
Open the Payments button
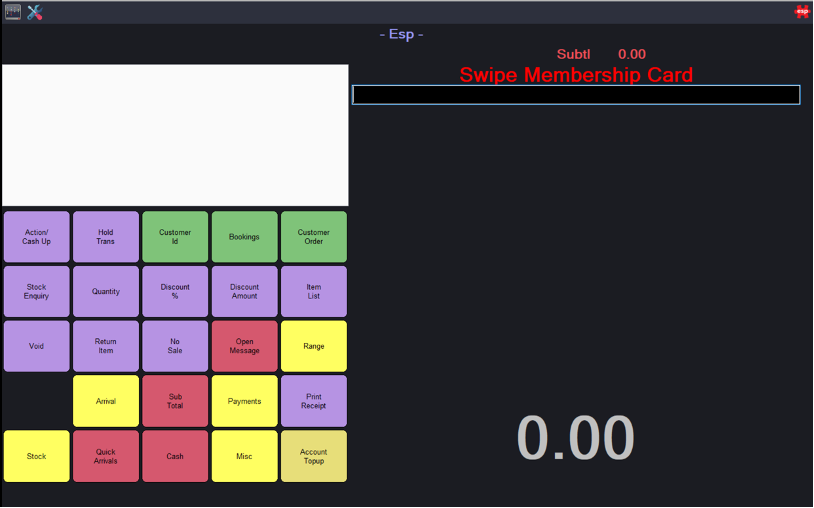(x=245, y=401)
